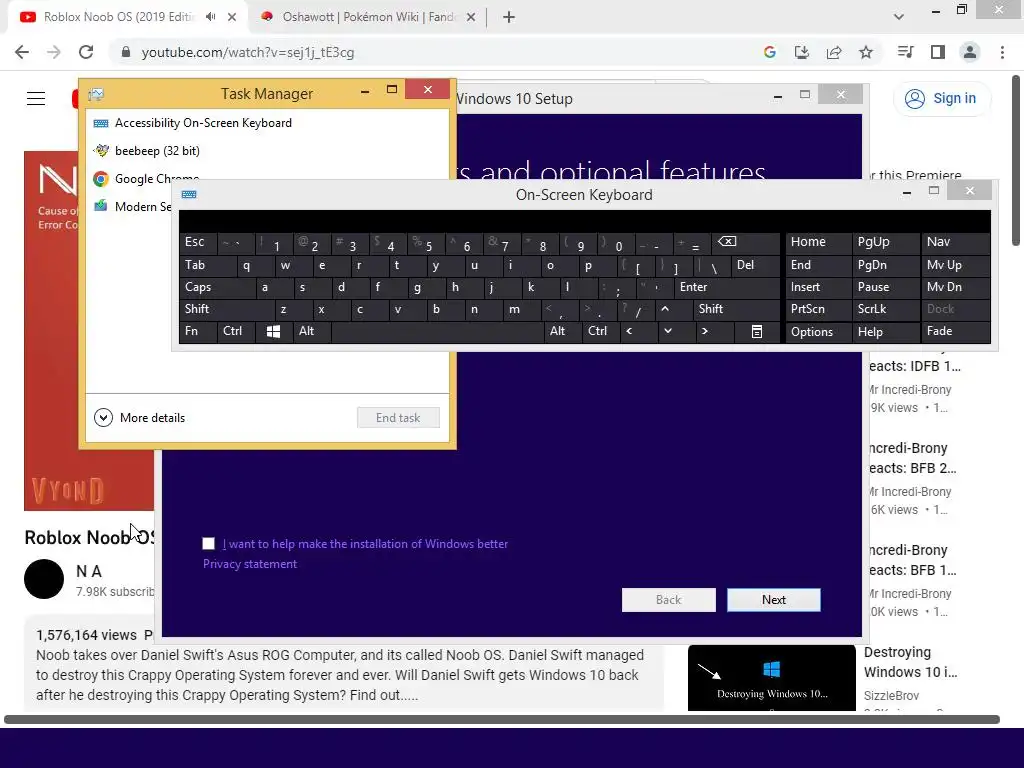This screenshot has width=1024, height=768.
Task: Click the PgDn key on On-Screen Keyboard
Action: [x=885, y=265]
